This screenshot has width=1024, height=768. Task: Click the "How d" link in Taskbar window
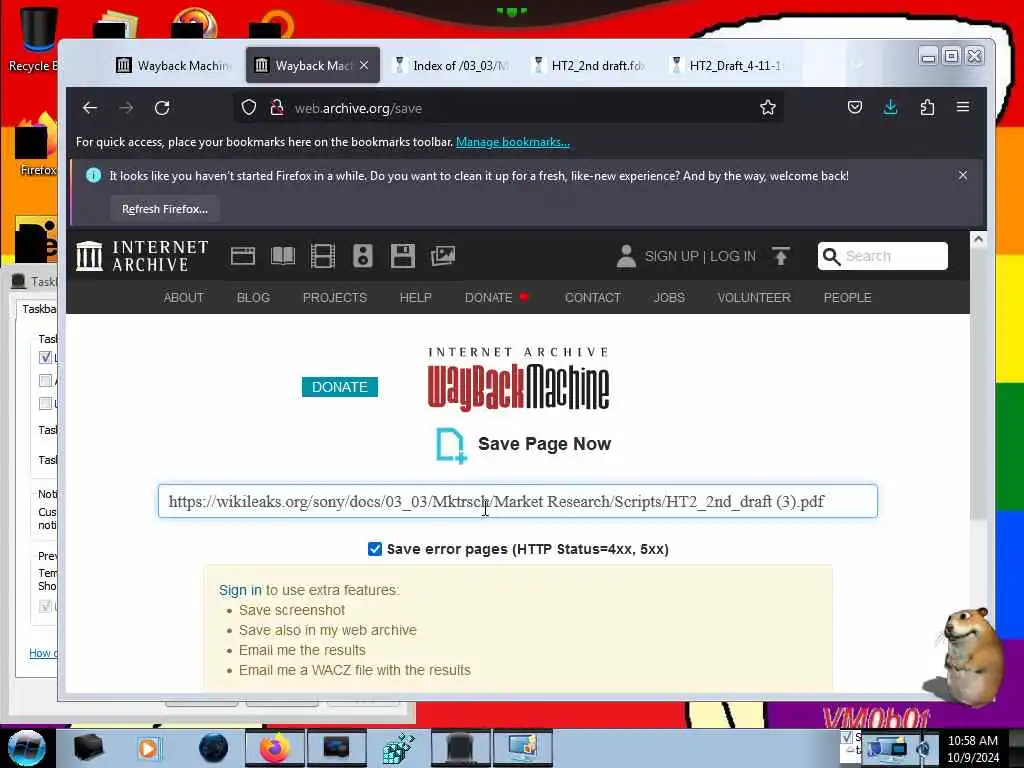(43, 653)
